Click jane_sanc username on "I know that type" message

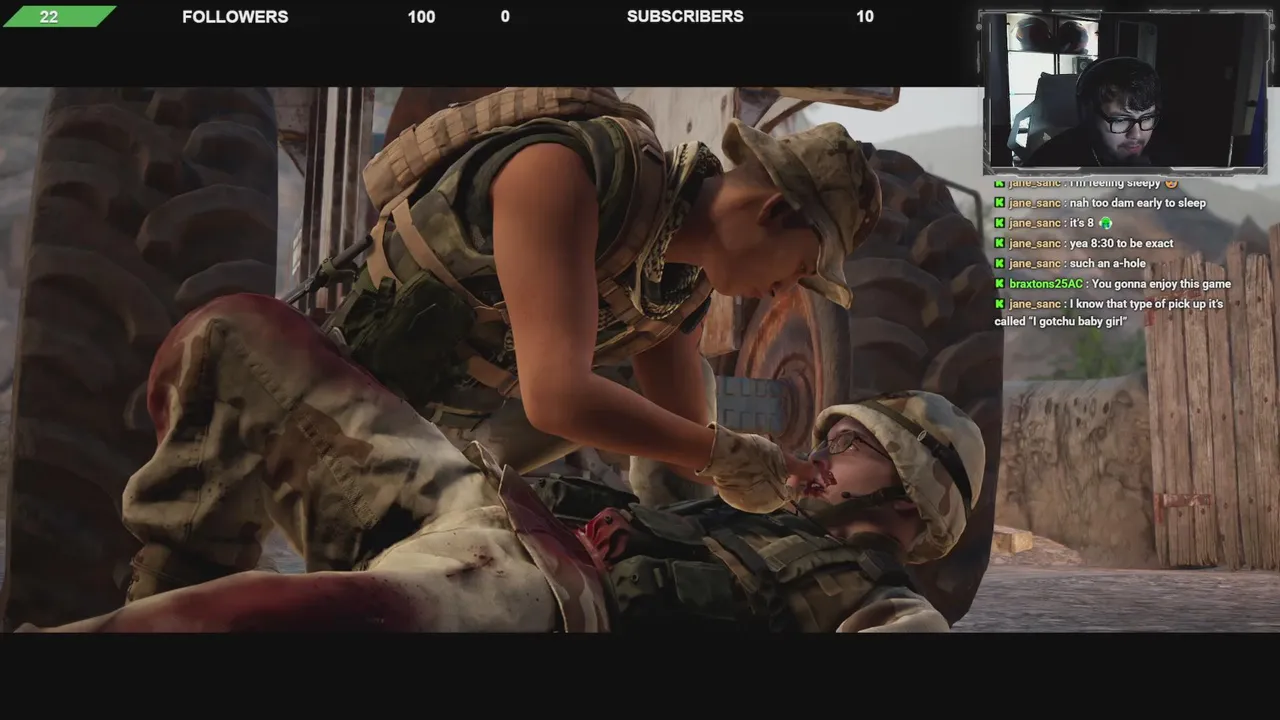pos(1035,304)
